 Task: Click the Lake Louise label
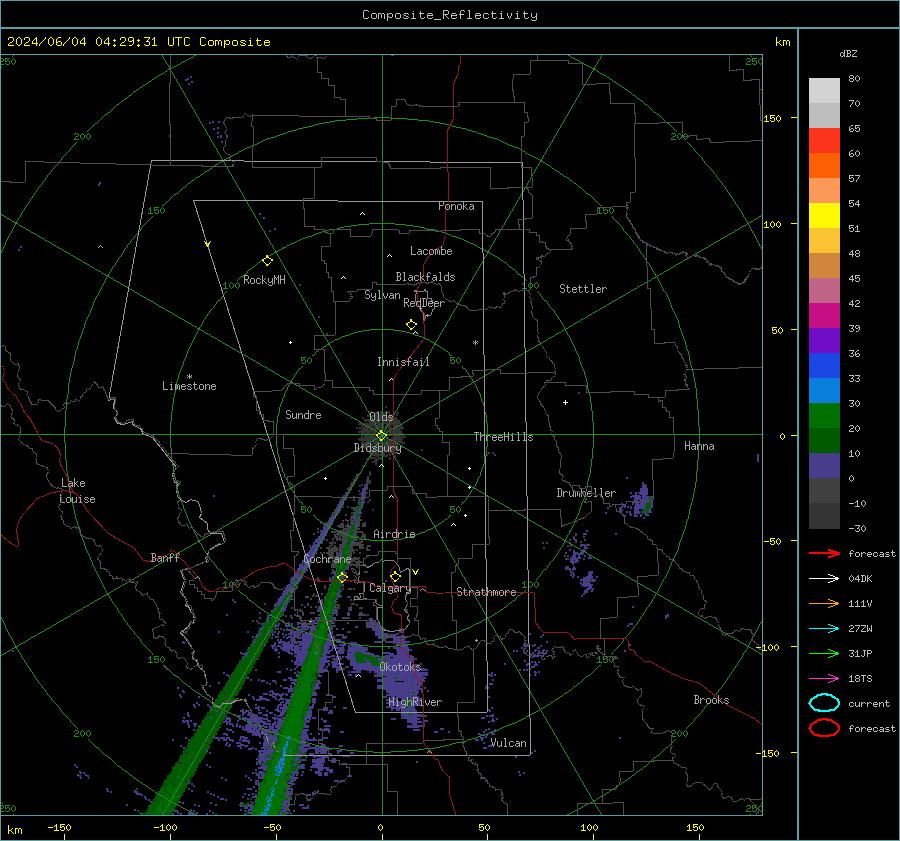[x=77, y=491]
